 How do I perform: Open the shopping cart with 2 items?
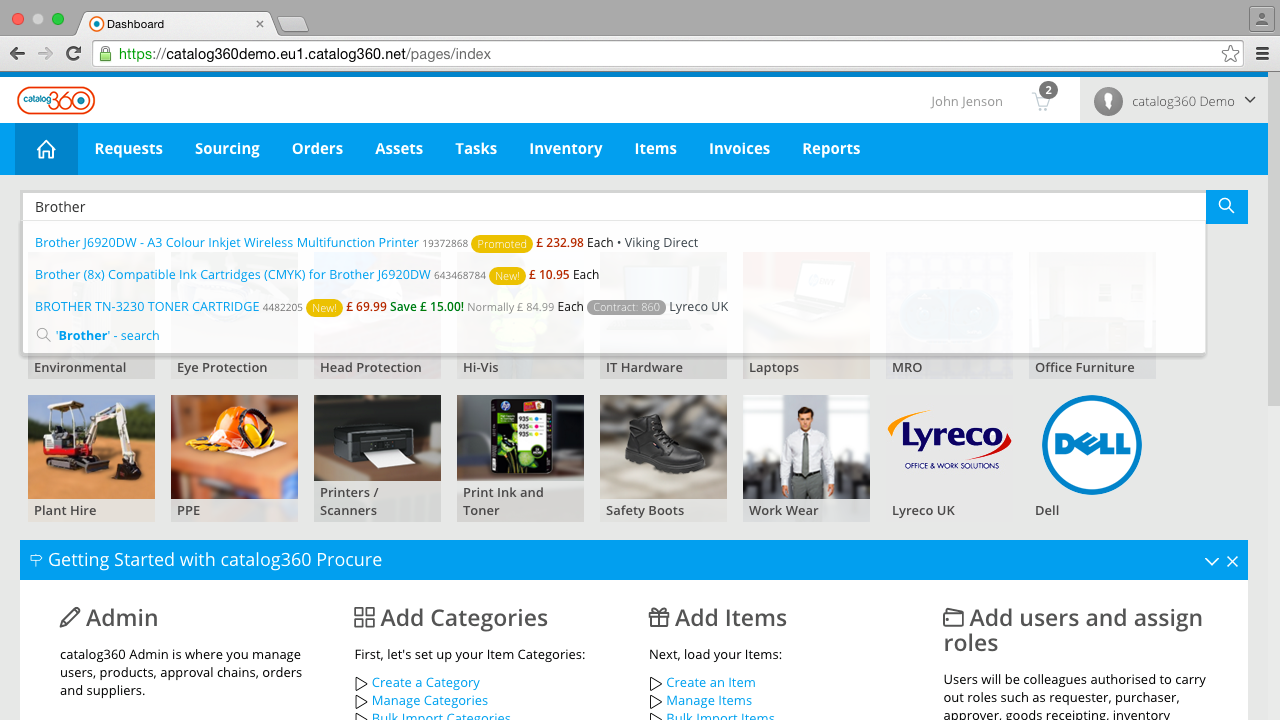point(1043,100)
